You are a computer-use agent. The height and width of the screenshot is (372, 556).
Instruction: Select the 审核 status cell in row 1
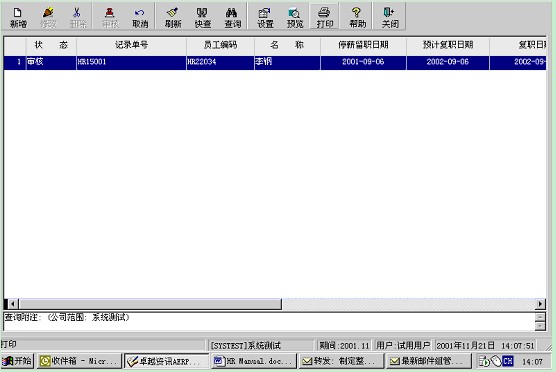coord(51,62)
